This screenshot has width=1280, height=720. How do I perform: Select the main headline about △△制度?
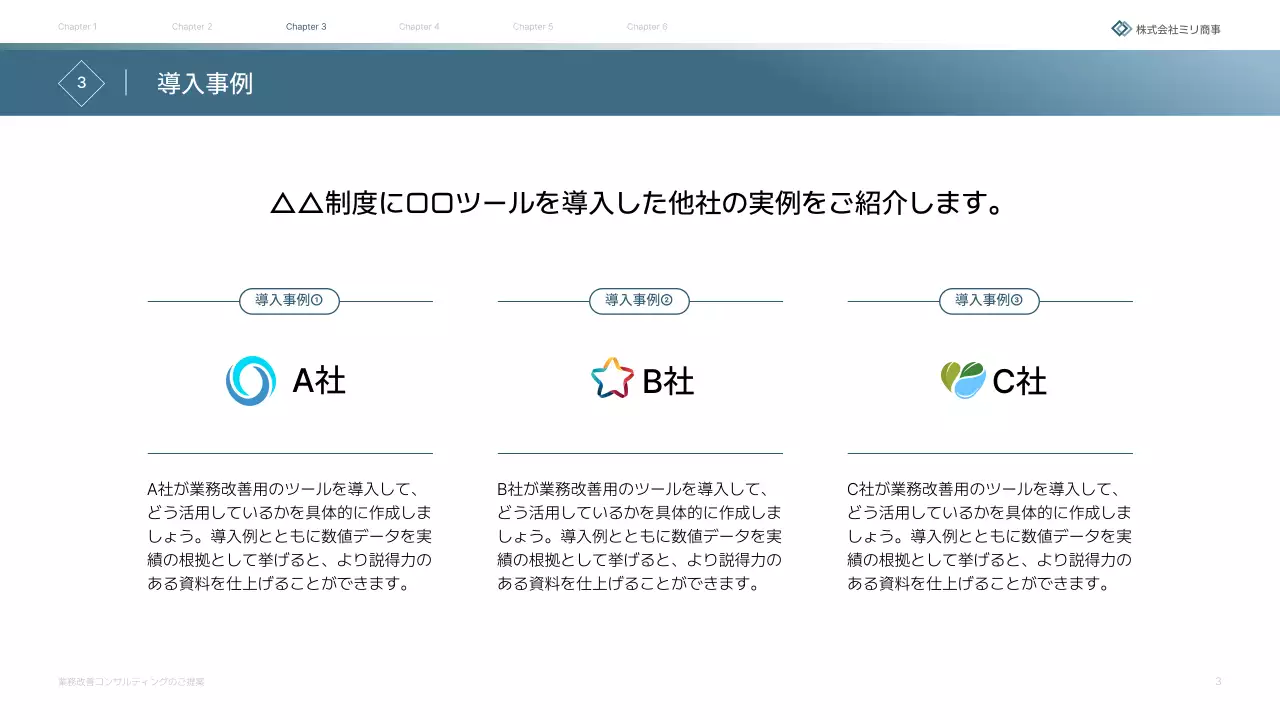[x=638, y=204]
